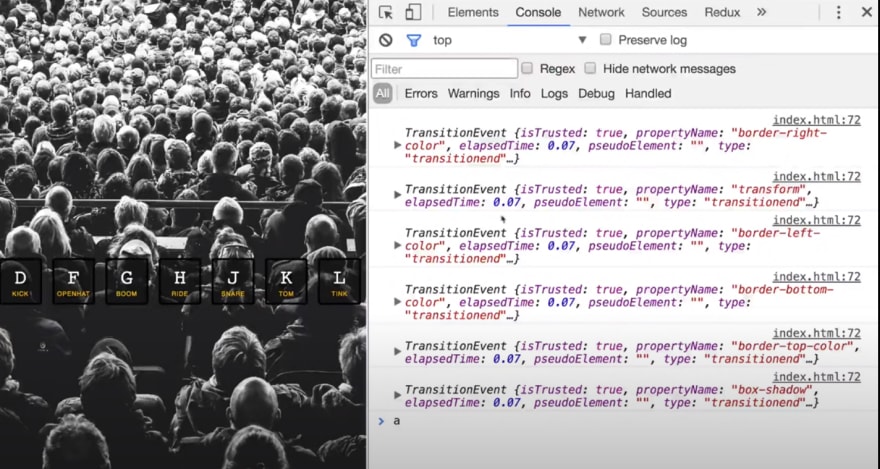Open DevTools three-dot options menu

[x=838, y=12]
